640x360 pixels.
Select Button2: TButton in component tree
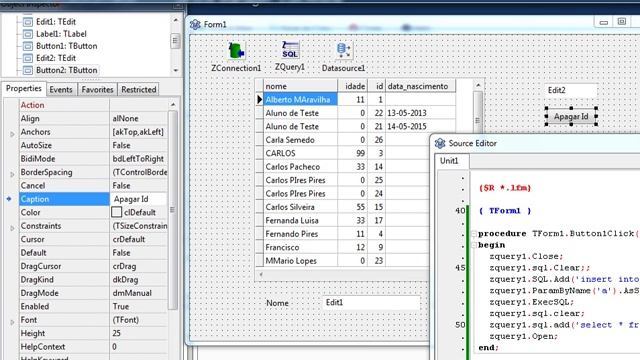tap(67, 70)
